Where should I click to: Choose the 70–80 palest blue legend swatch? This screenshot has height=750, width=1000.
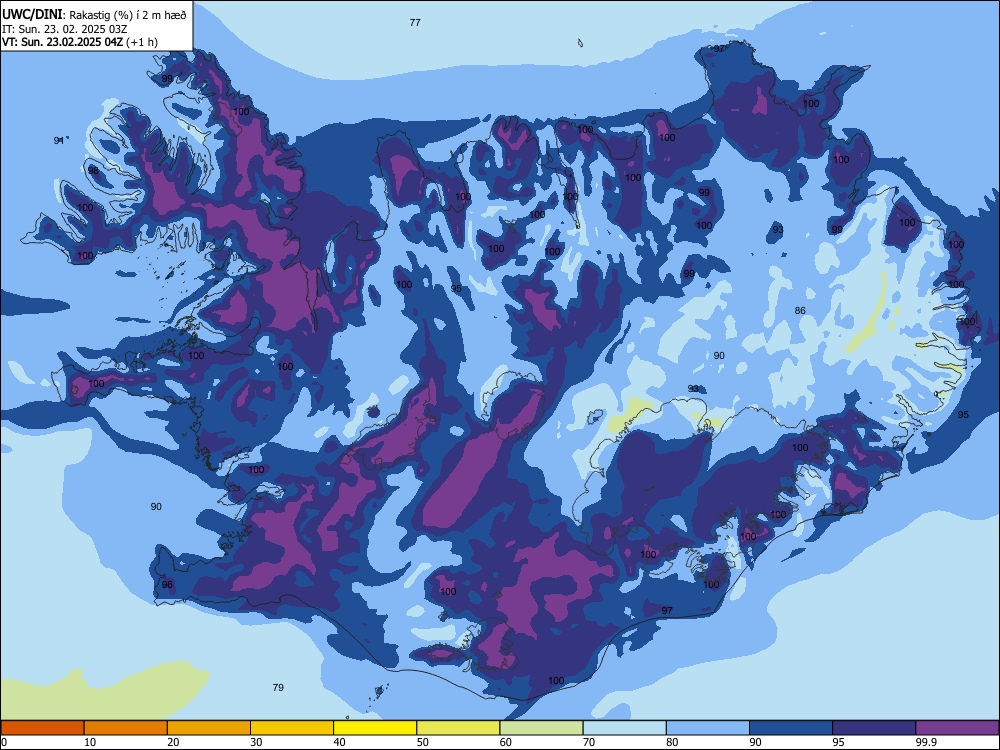[625, 728]
